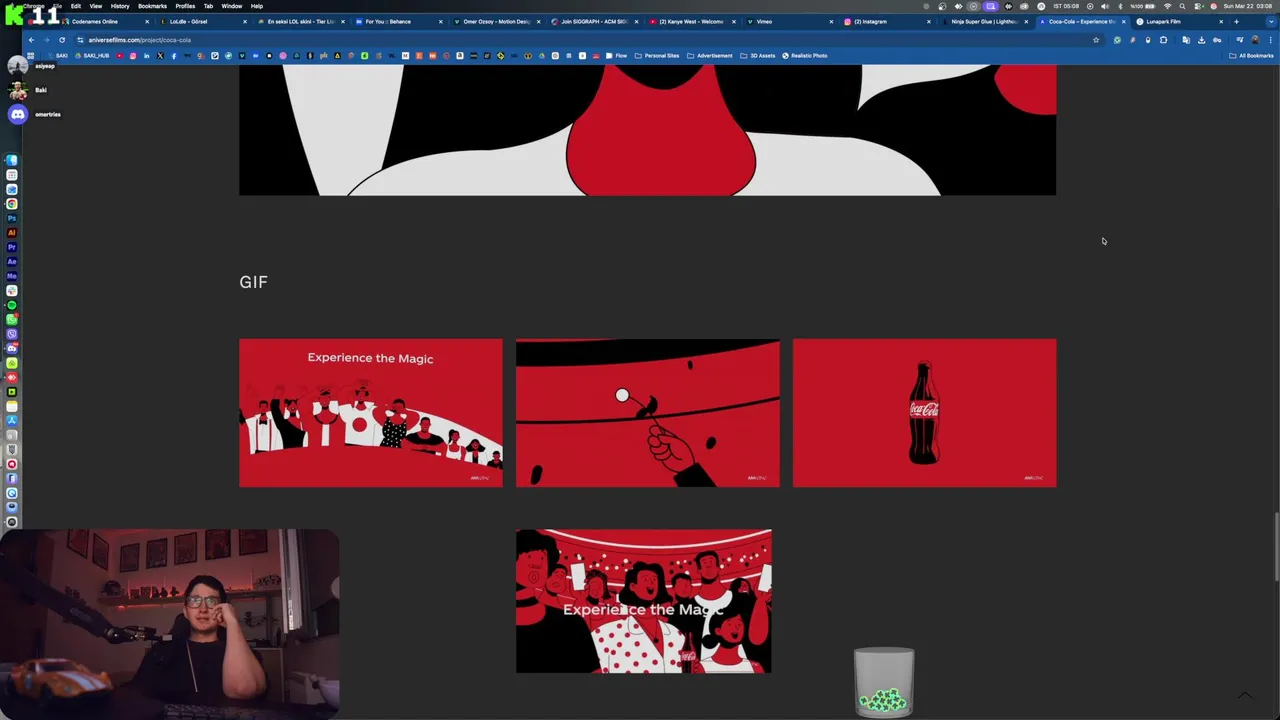The image size is (1280, 720).
Task: Open the bottom cheering crowd GIF
Action: coord(644,601)
